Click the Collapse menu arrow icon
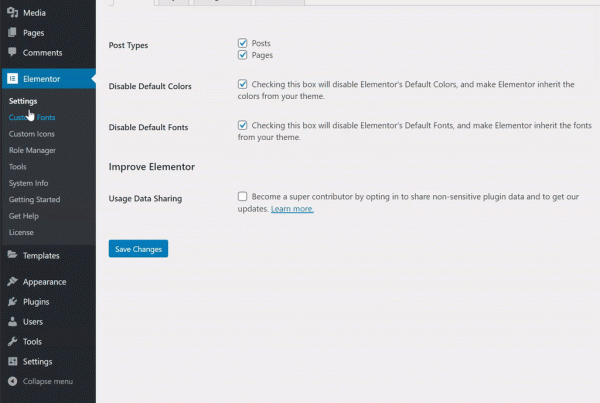This screenshot has width=600, height=403. pyautogui.click(x=12, y=381)
